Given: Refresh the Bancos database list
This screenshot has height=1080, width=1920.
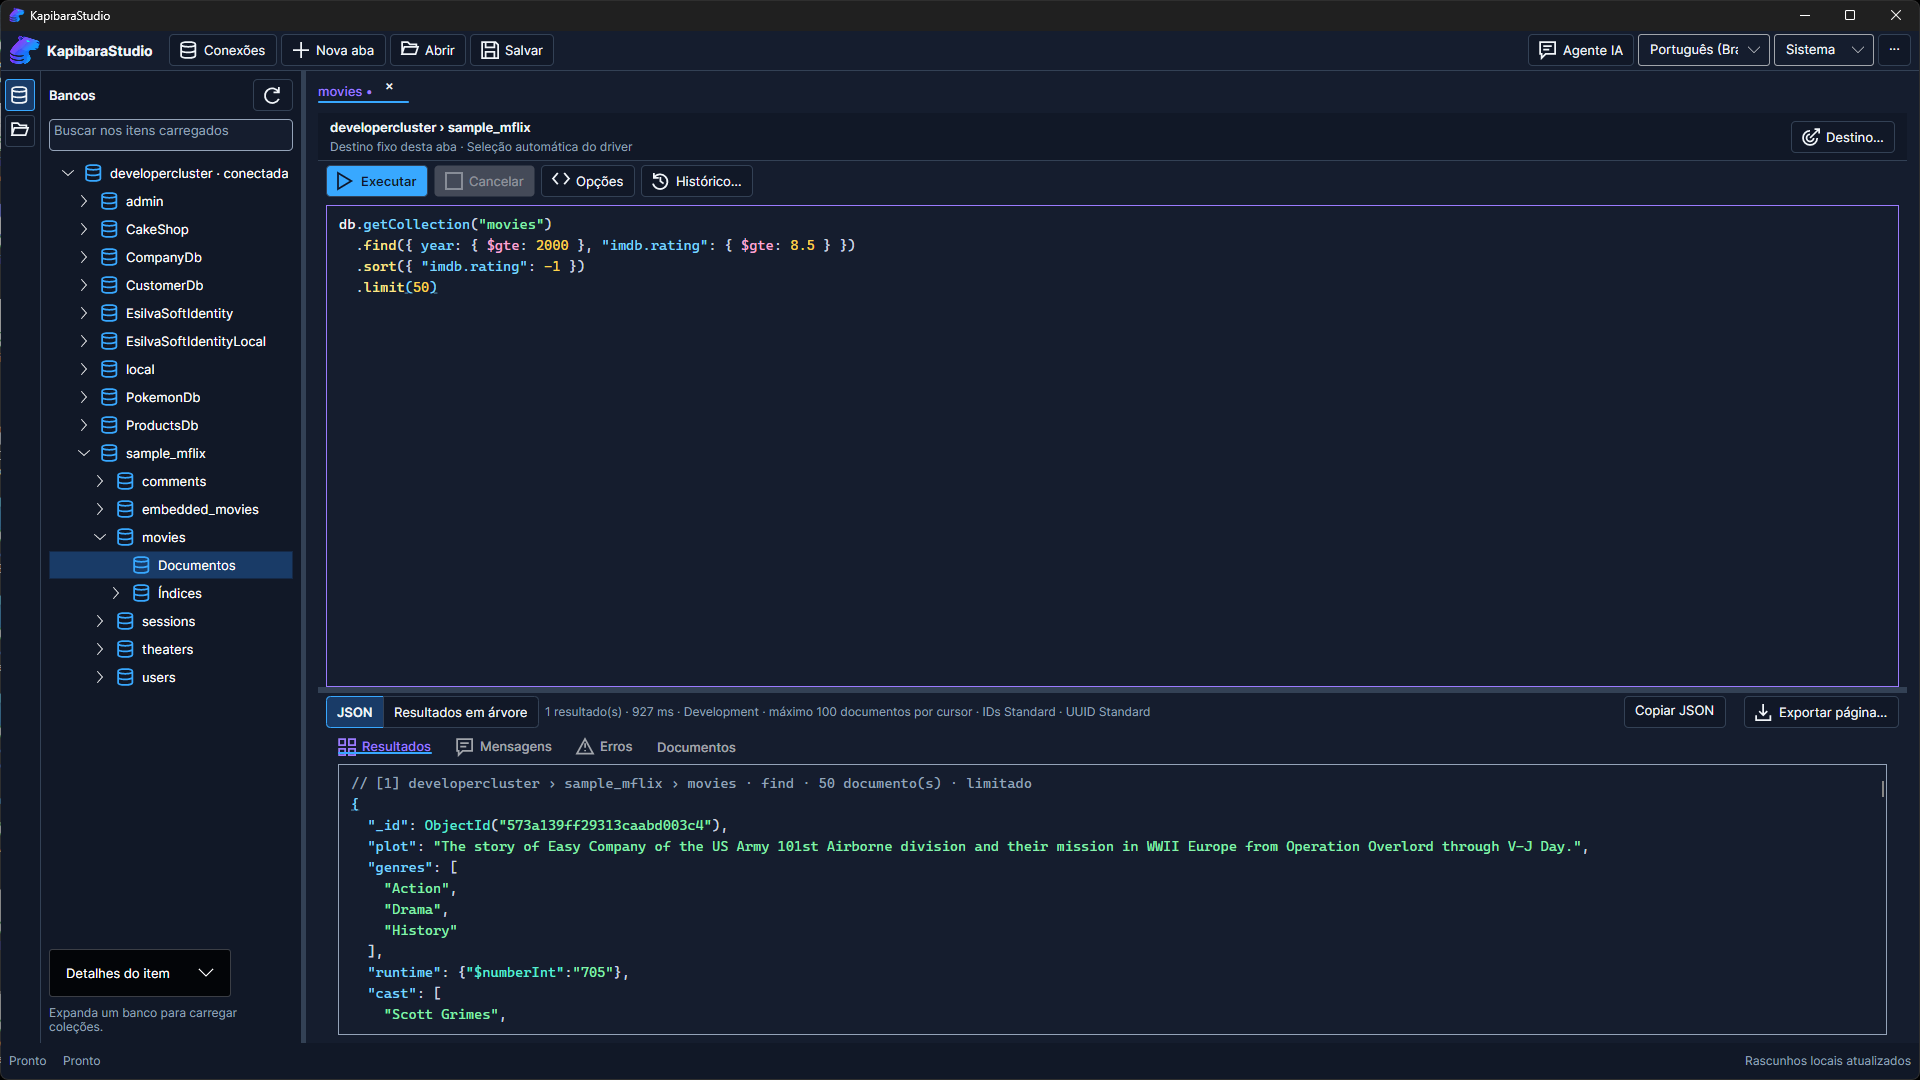Looking at the screenshot, I should click(x=272, y=95).
